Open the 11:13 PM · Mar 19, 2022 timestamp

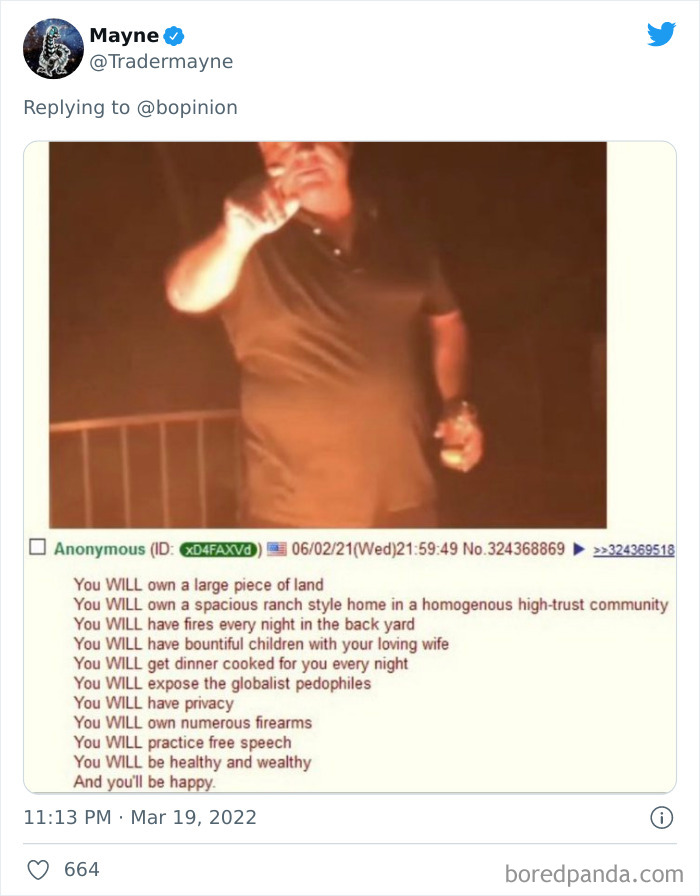[140, 817]
